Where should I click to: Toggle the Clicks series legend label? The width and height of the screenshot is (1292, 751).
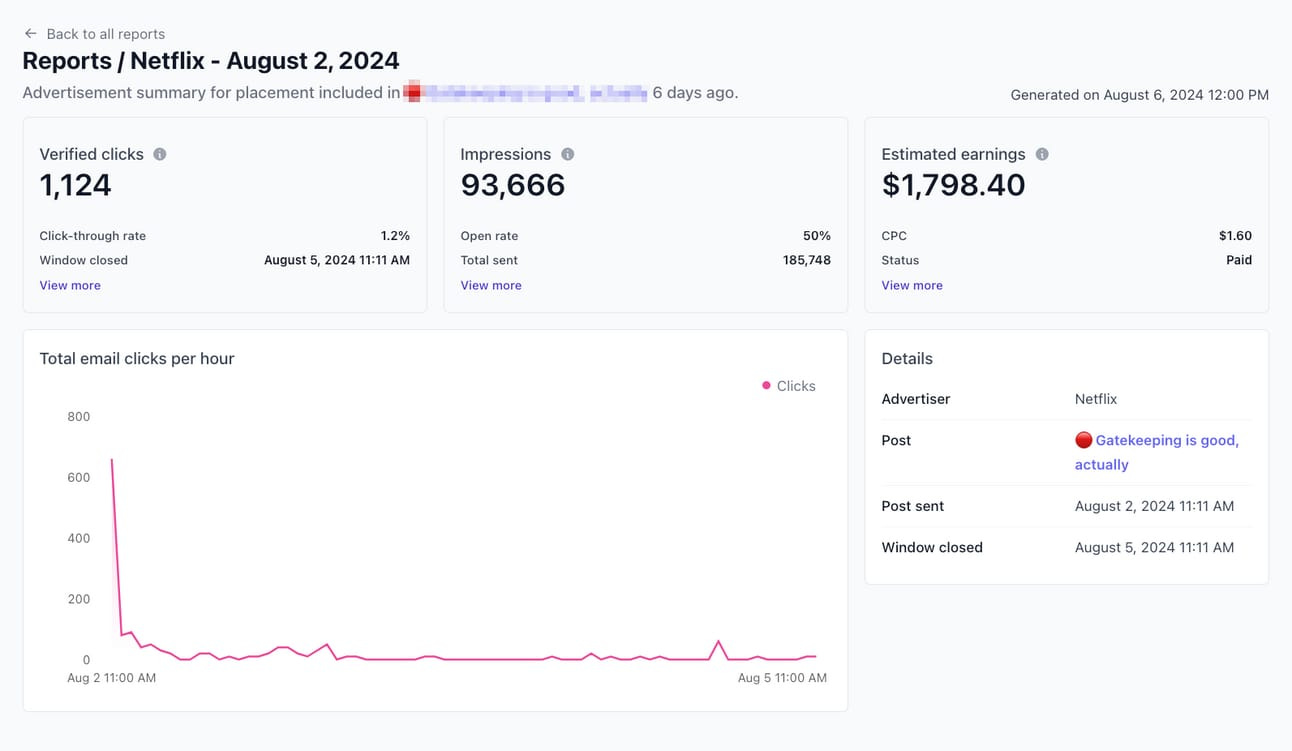click(x=796, y=386)
